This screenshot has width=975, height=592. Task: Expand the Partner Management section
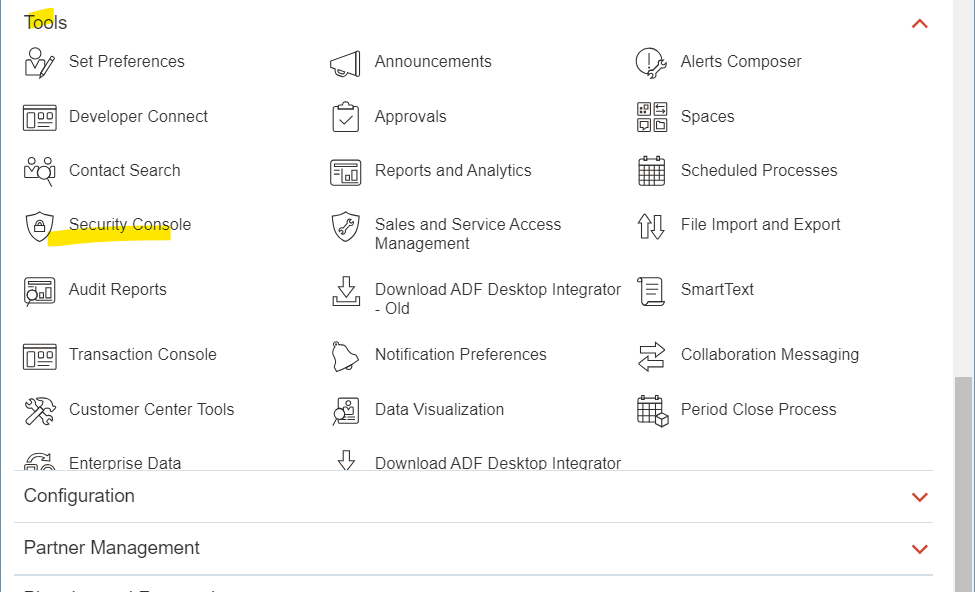[x=920, y=549]
